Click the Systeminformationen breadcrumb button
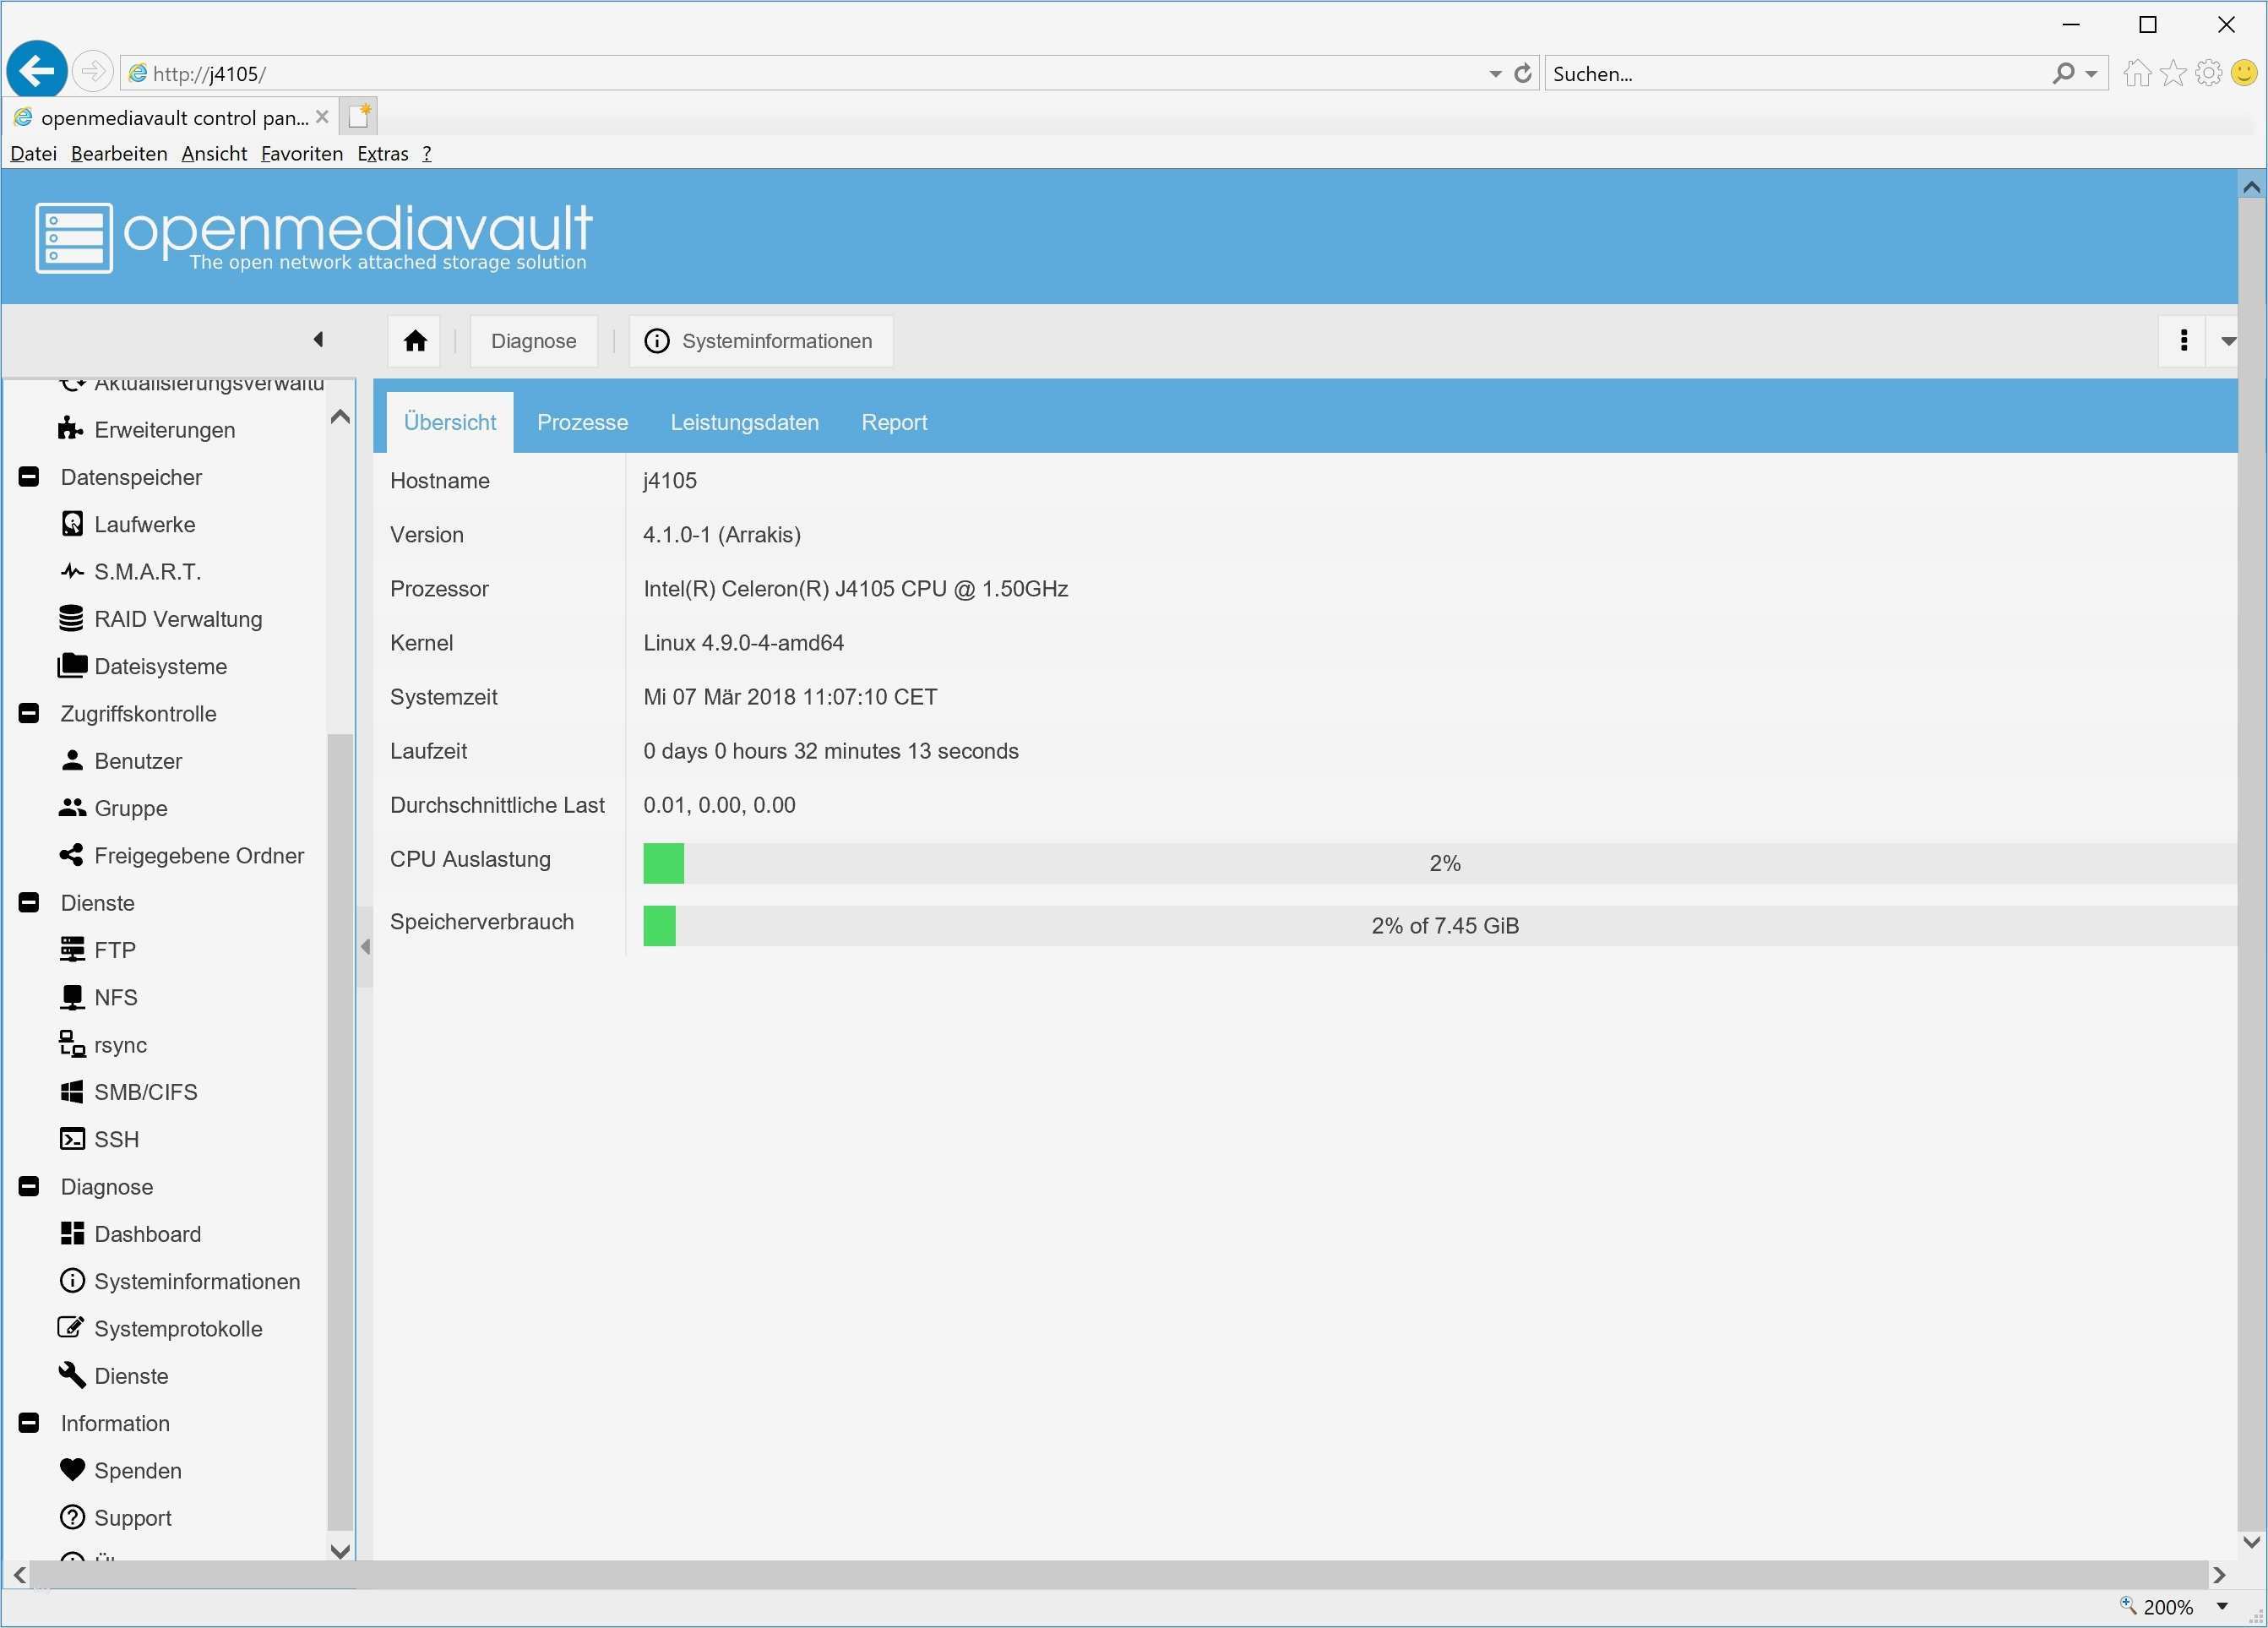The width and height of the screenshot is (2268, 1628). (x=760, y=341)
